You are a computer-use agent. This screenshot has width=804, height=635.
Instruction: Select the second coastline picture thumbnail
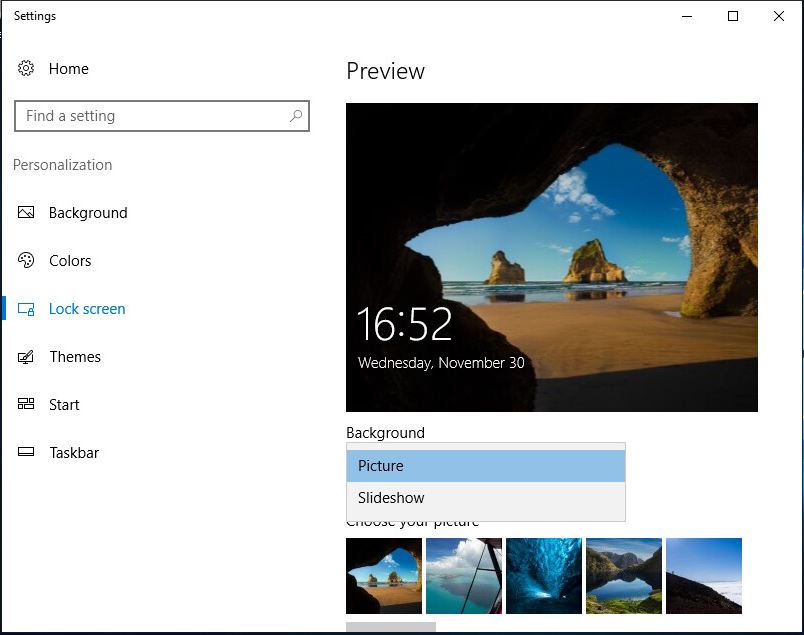pyautogui.click(x=463, y=576)
